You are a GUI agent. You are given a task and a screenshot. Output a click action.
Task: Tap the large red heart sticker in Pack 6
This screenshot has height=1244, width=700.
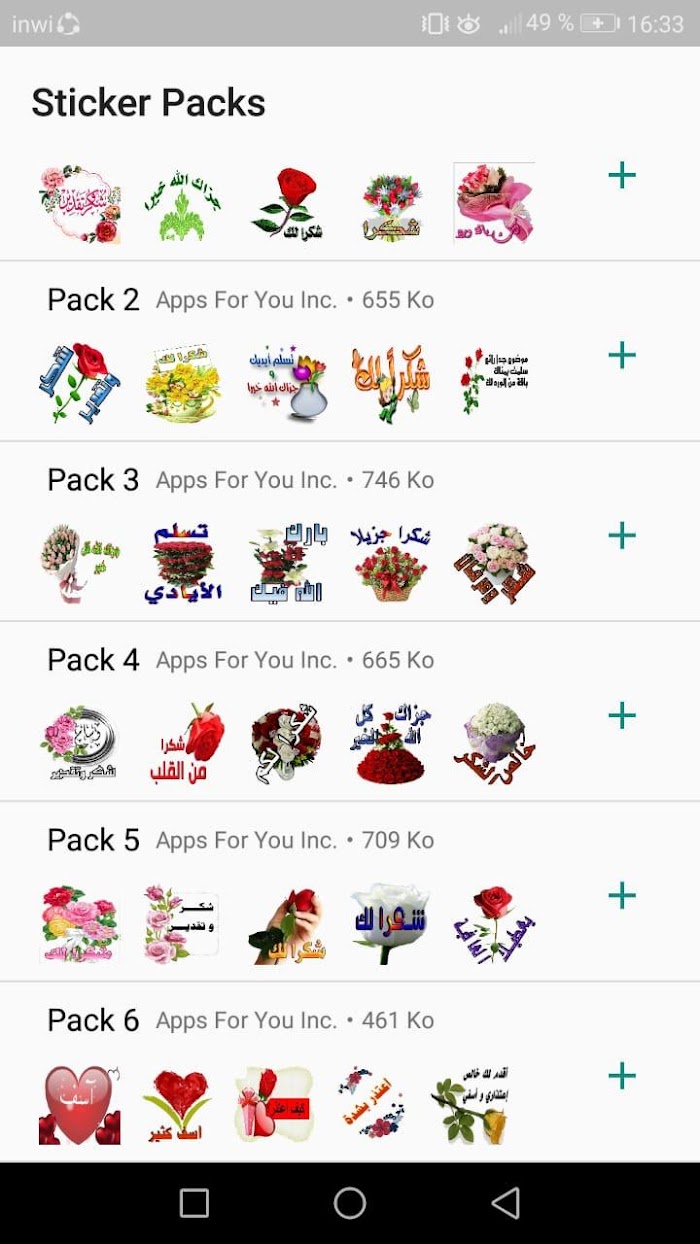(x=80, y=1105)
